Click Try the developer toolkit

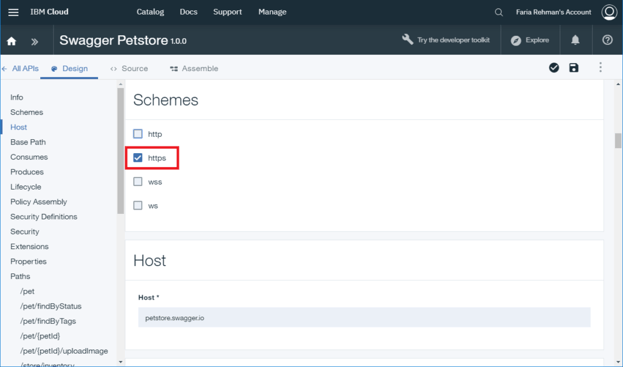click(445, 40)
